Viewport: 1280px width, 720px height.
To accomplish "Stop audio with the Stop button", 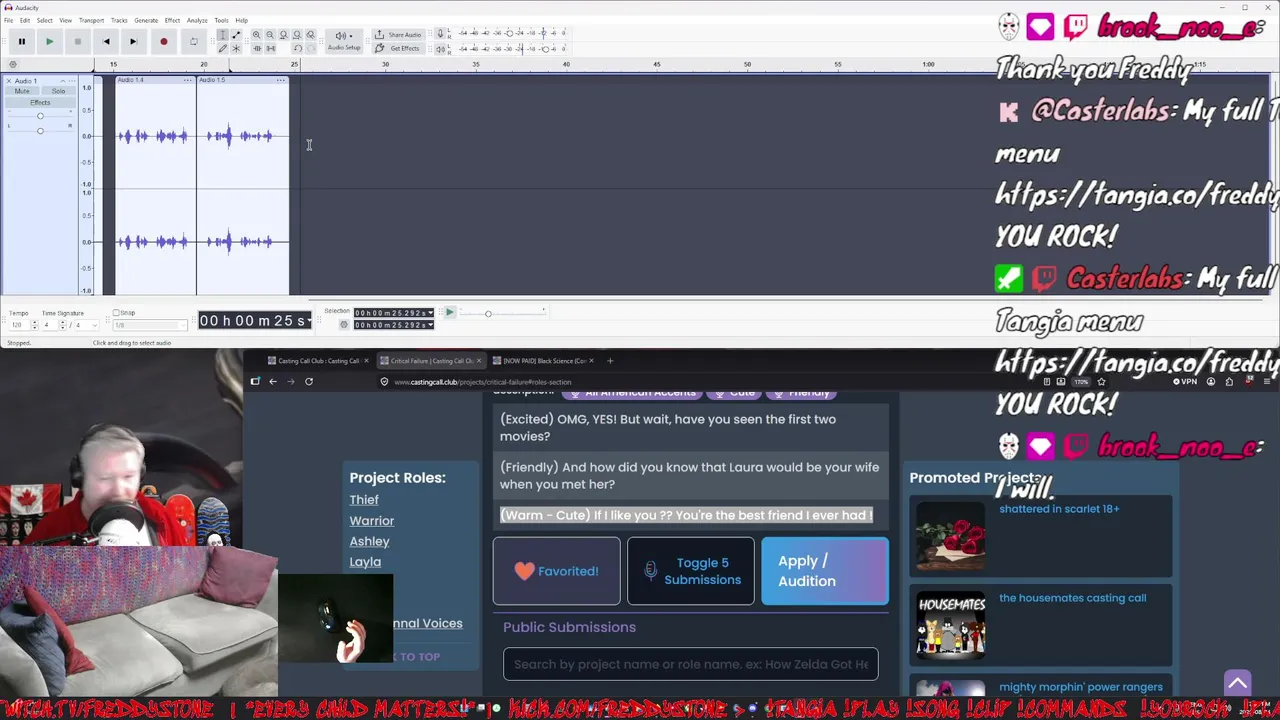I will pos(77,41).
